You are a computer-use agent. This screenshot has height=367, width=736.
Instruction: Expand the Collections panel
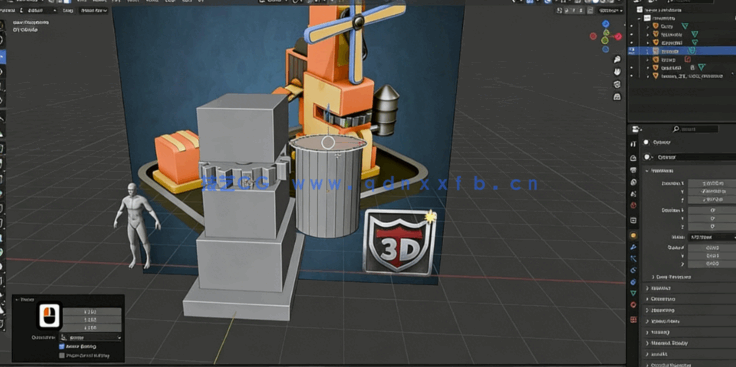[660, 299]
